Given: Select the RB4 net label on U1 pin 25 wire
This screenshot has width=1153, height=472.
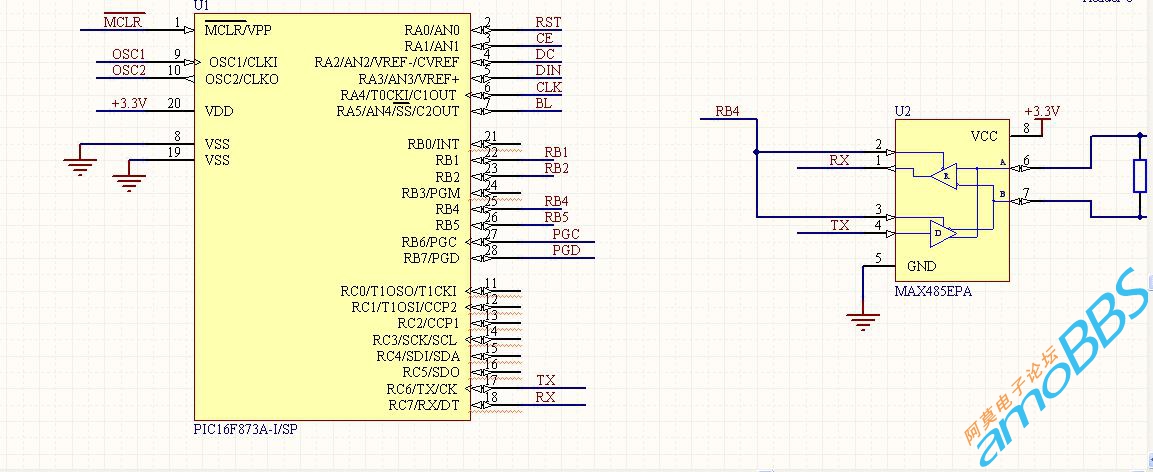Looking at the screenshot, I should (x=557, y=201).
